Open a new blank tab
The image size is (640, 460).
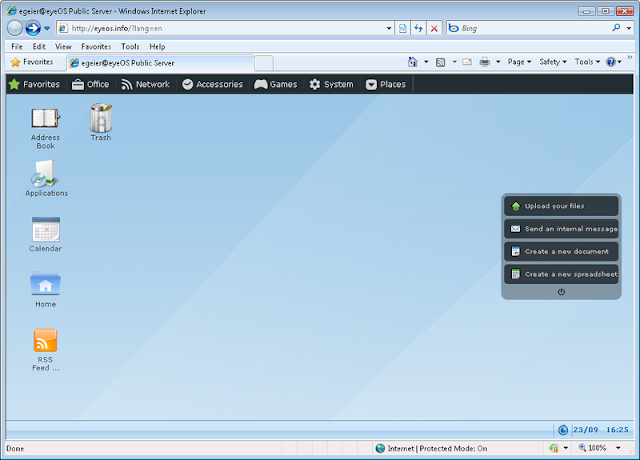click(x=264, y=63)
